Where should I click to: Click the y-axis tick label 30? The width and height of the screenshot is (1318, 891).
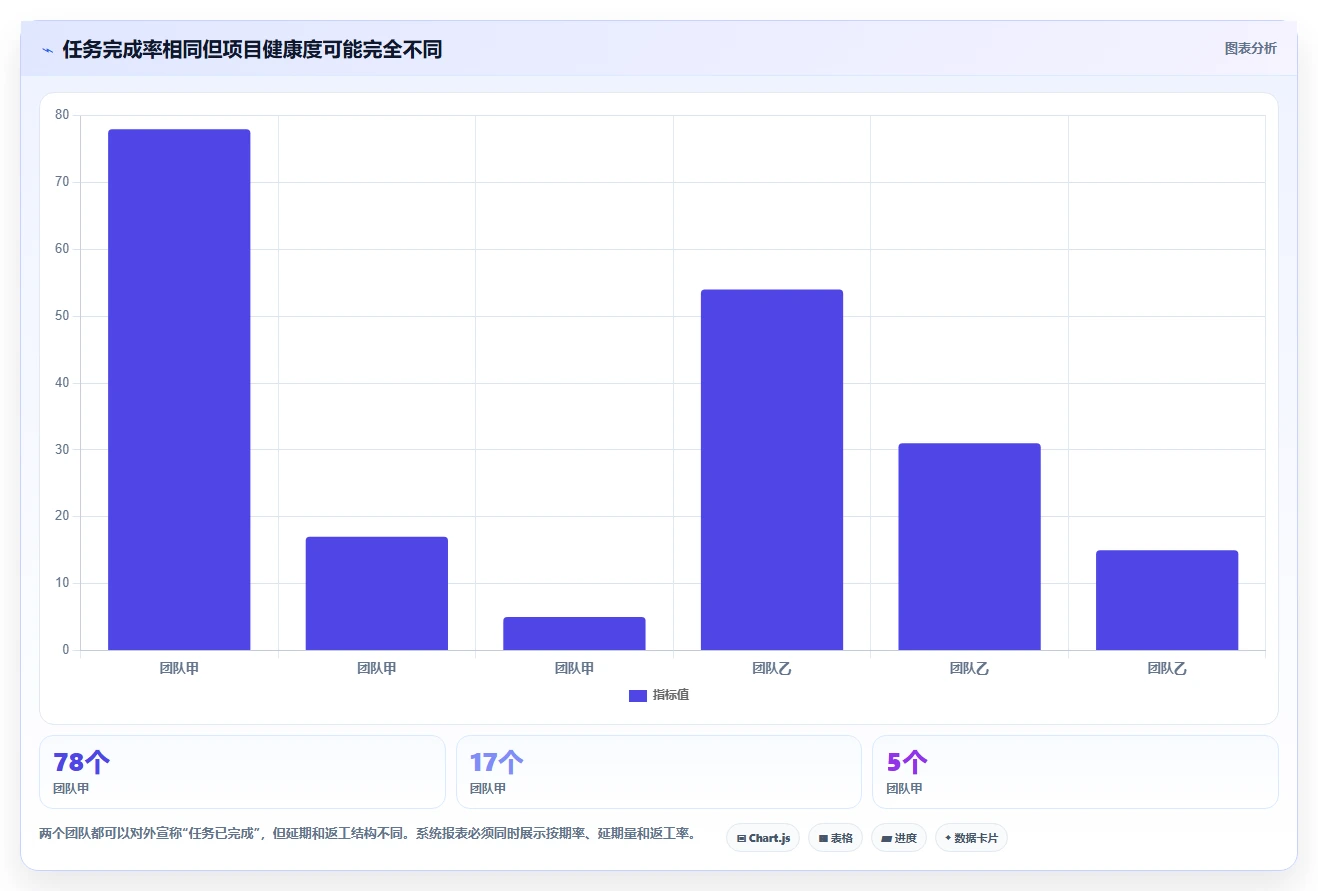62,450
